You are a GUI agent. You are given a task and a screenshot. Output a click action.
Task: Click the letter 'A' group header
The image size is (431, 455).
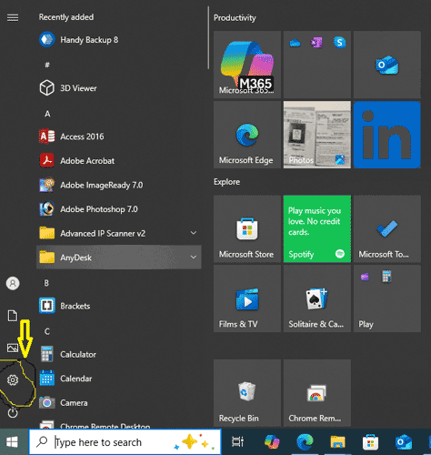pos(47,114)
